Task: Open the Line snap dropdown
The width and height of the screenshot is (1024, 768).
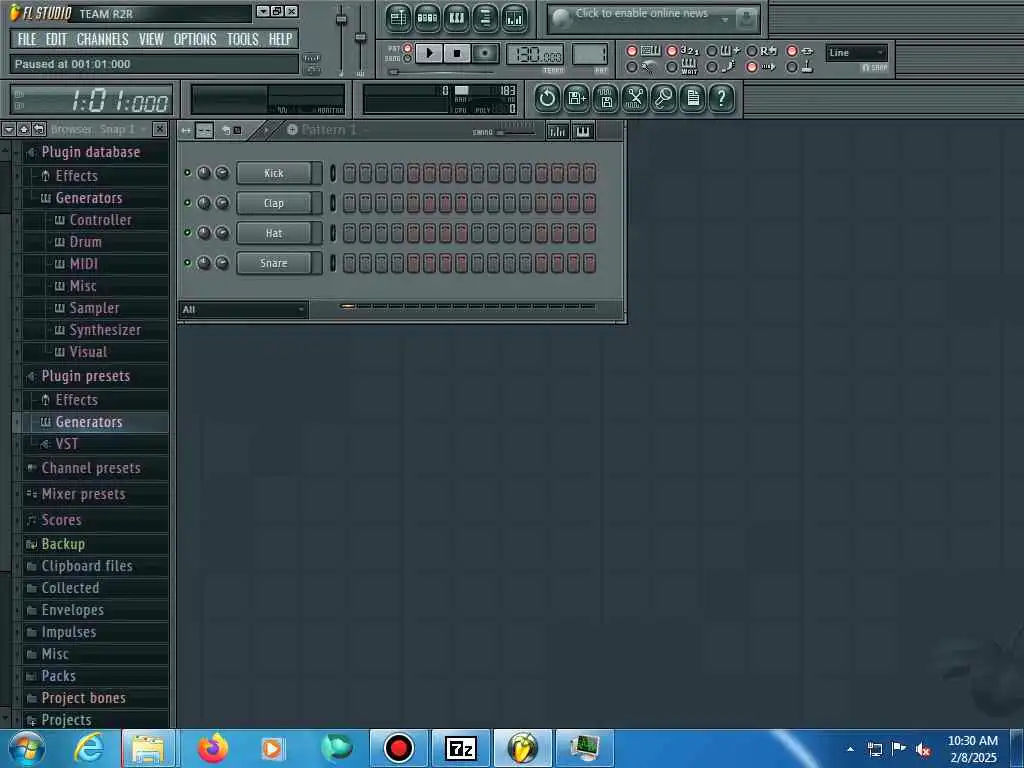Action: pos(856,53)
